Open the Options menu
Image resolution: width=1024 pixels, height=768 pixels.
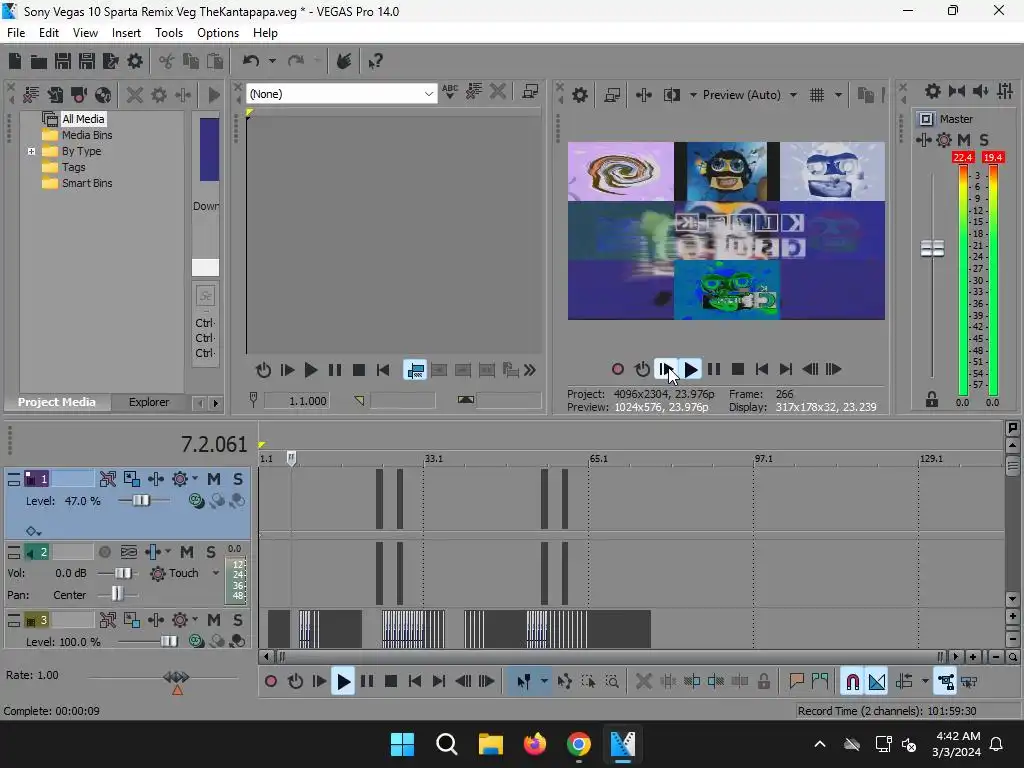tap(218, 33)
